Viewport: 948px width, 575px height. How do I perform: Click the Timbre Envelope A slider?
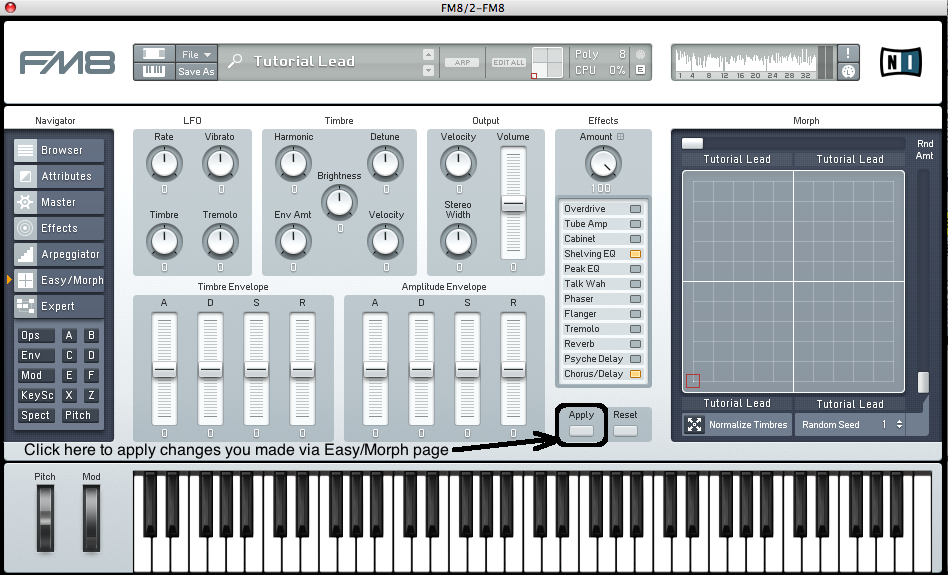coord(164,369)
